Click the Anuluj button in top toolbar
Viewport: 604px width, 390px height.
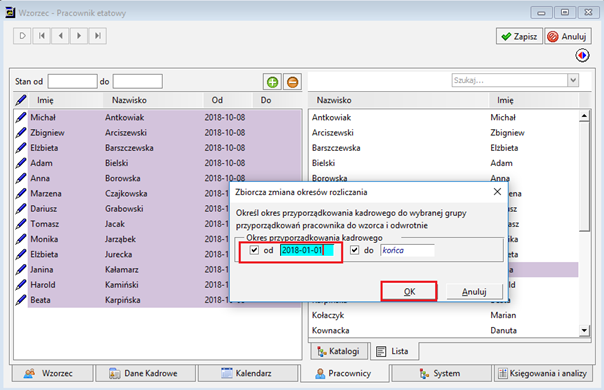tap(568, 36)
